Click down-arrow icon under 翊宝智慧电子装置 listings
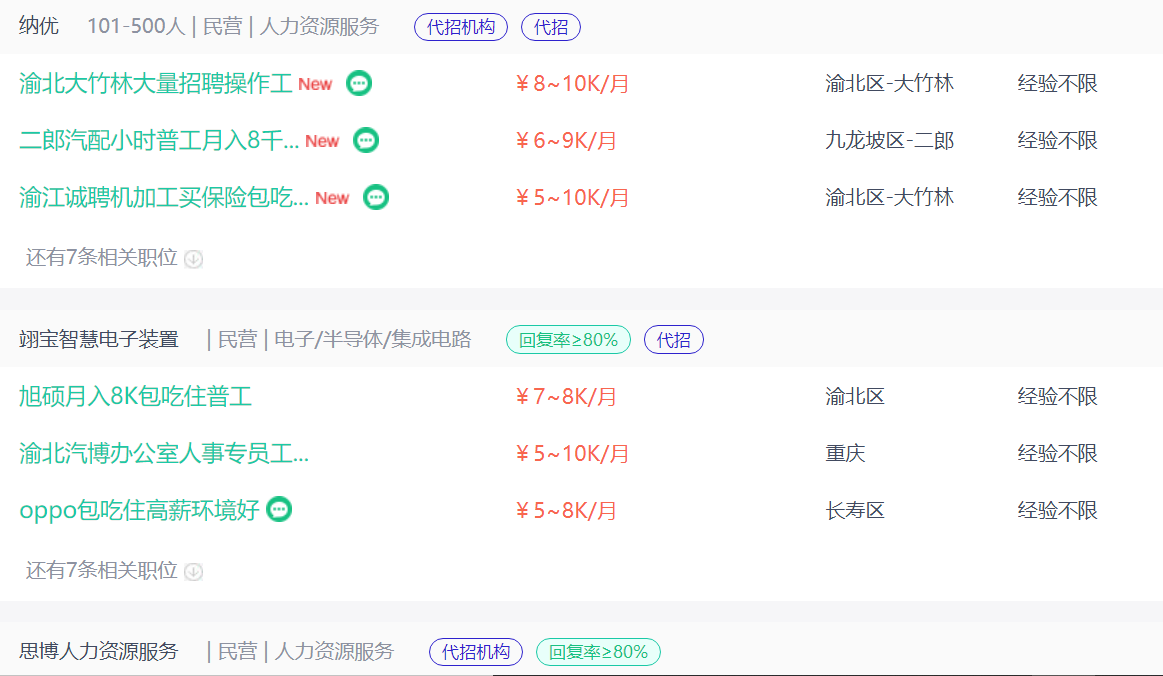The width and height of the screenshot is (1163, 676). 194,571
